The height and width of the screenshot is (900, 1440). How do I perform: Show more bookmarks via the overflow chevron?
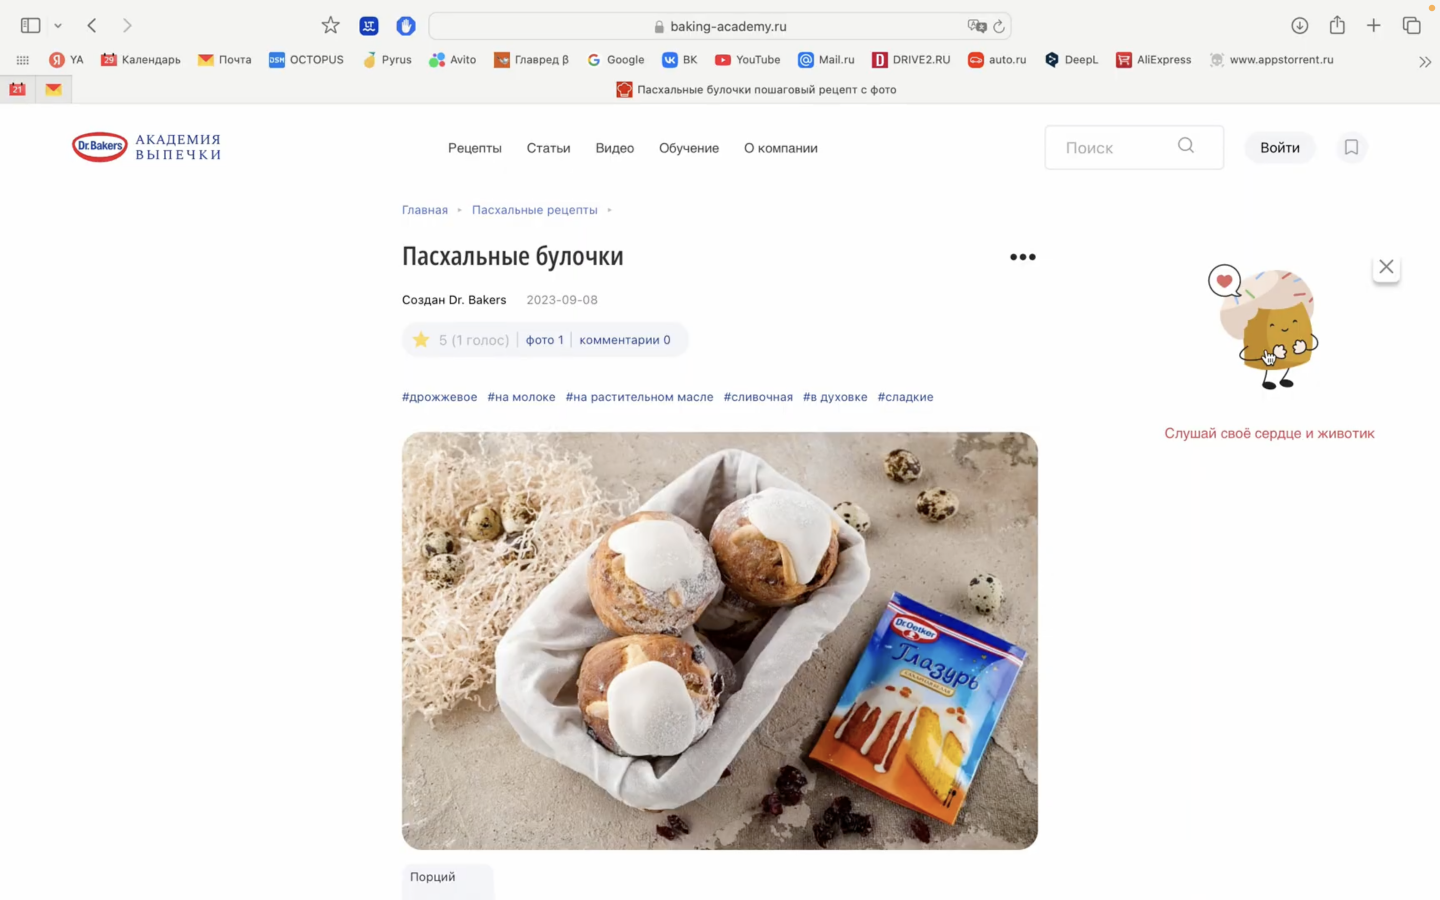1425,61
